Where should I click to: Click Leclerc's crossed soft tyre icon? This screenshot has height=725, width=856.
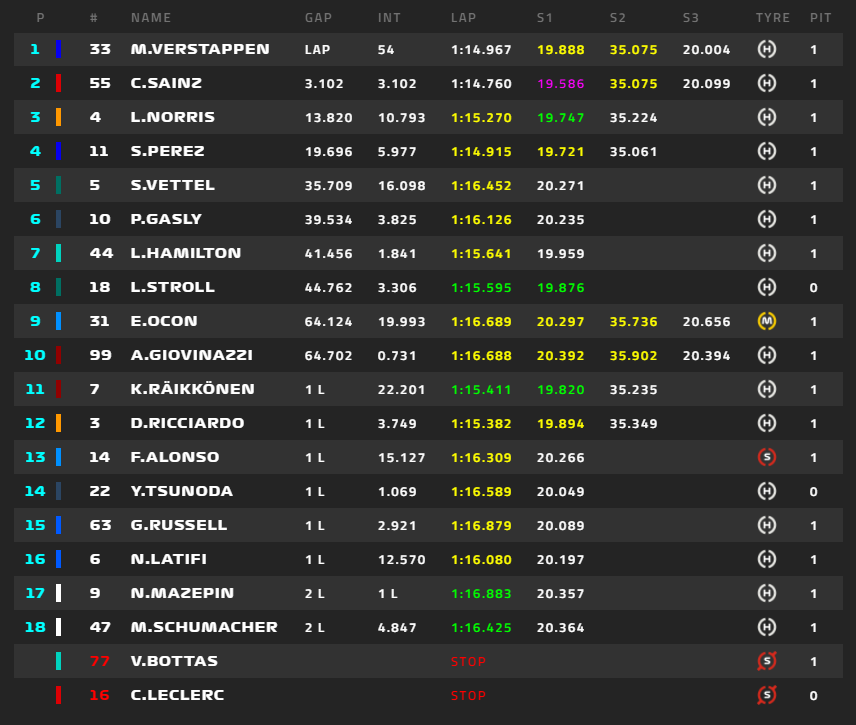coord(767,695)
